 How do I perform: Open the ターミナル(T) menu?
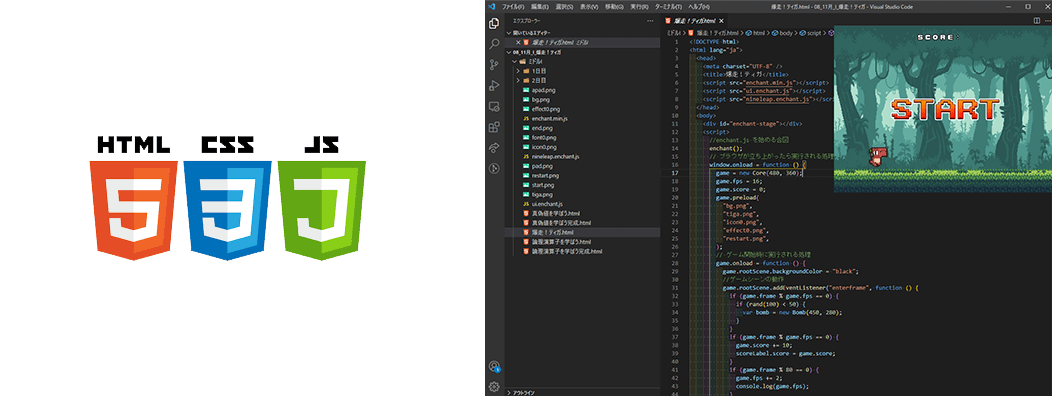(x=668, y=6)
